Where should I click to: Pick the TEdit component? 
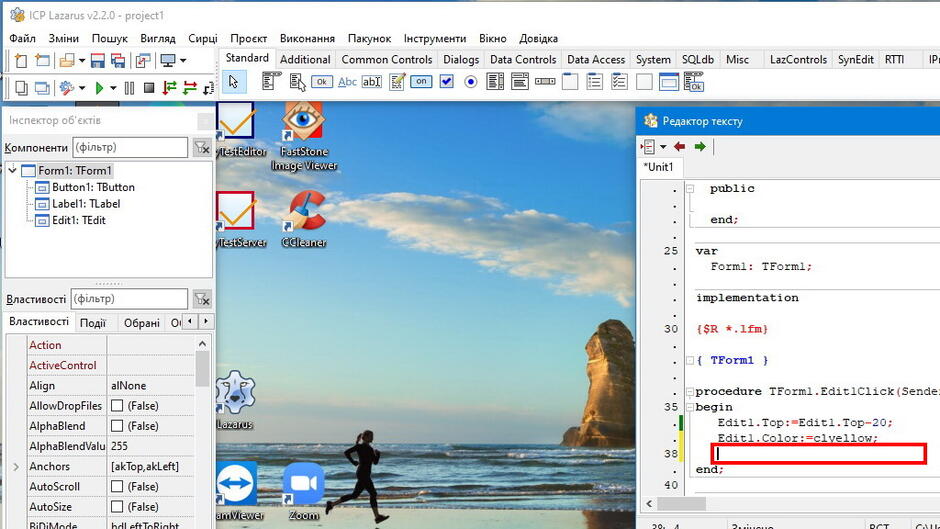tap(372, 82)
